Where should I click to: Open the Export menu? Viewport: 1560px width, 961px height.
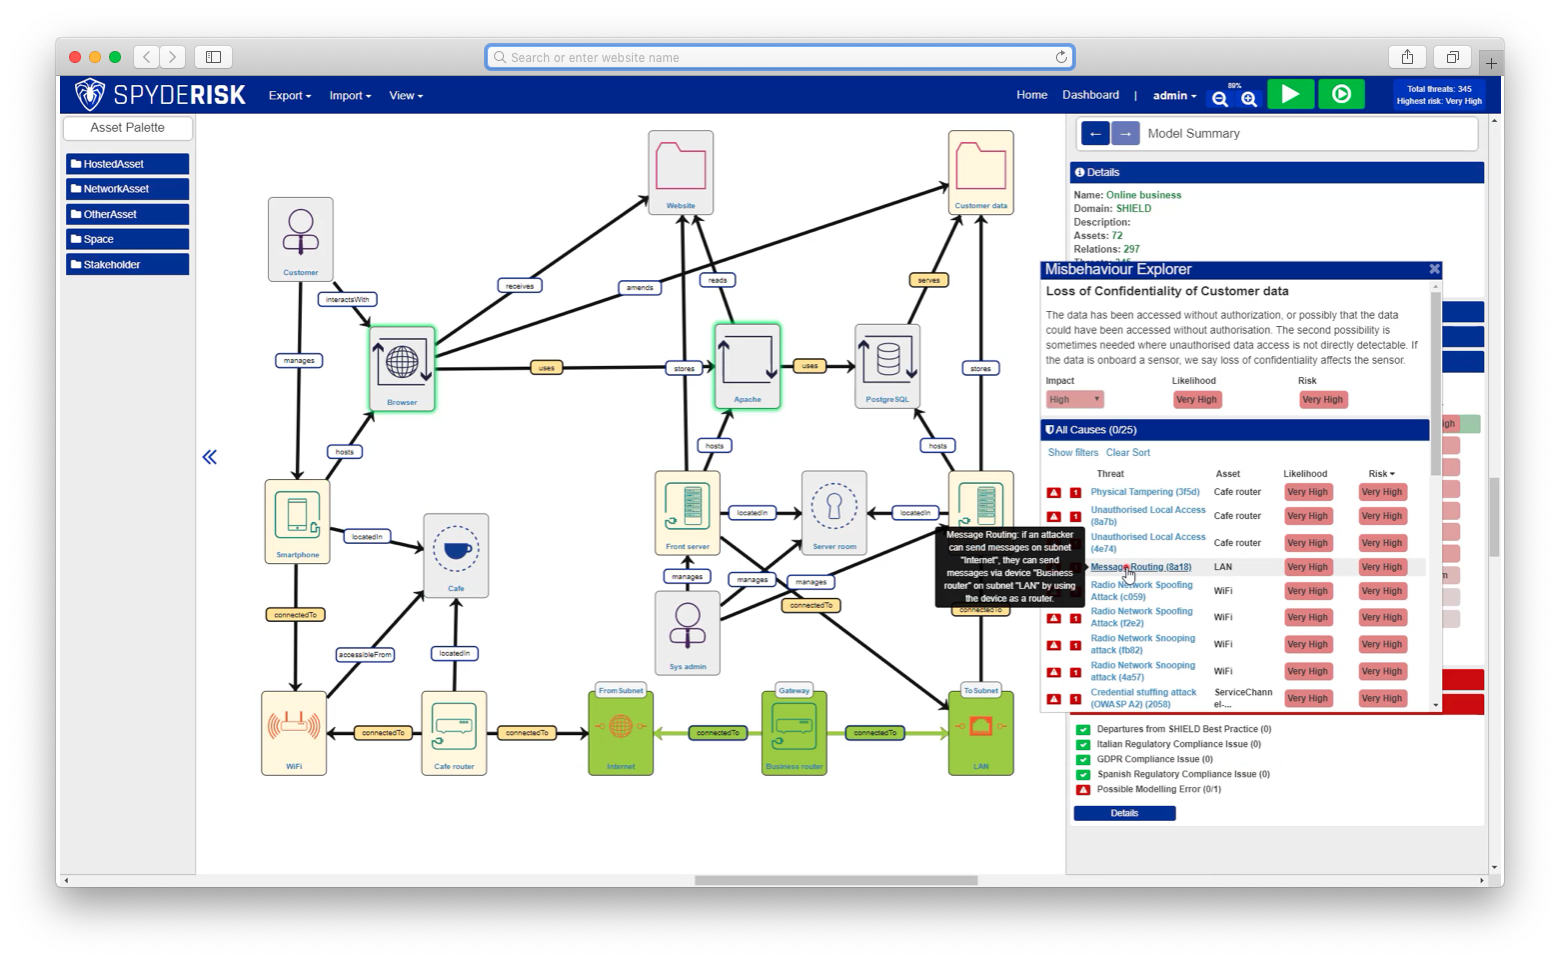[x=289, y=96]
